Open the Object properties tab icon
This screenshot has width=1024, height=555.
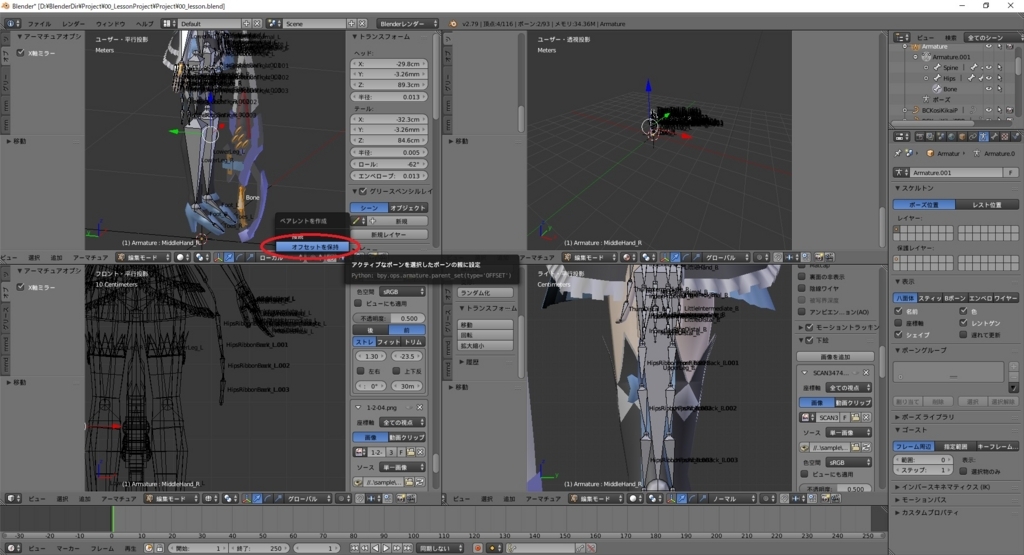click(x=962, y=136)
